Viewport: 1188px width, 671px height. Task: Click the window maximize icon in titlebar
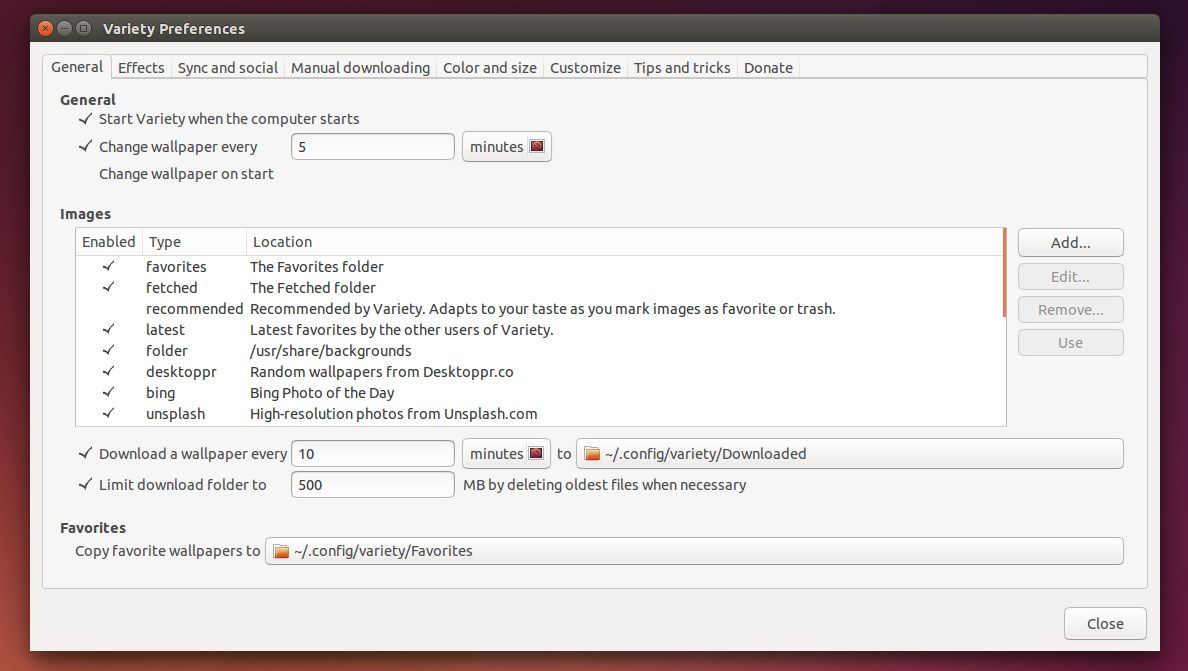[84, 28]
